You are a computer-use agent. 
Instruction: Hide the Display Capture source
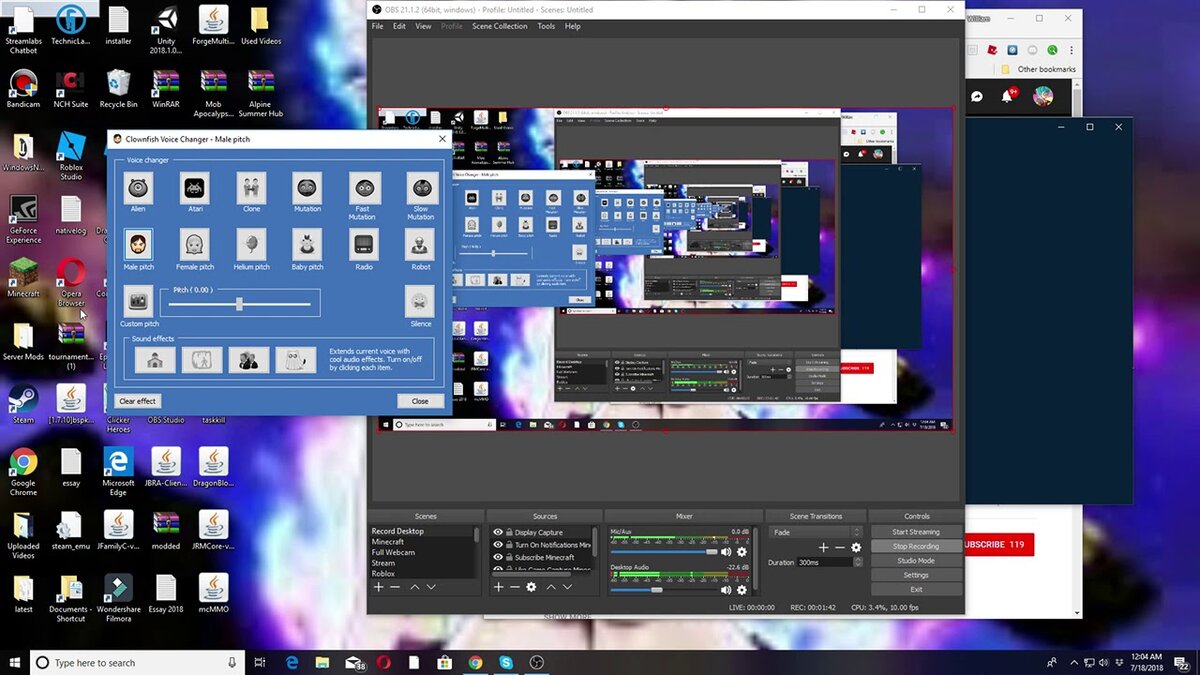point(498,533)
